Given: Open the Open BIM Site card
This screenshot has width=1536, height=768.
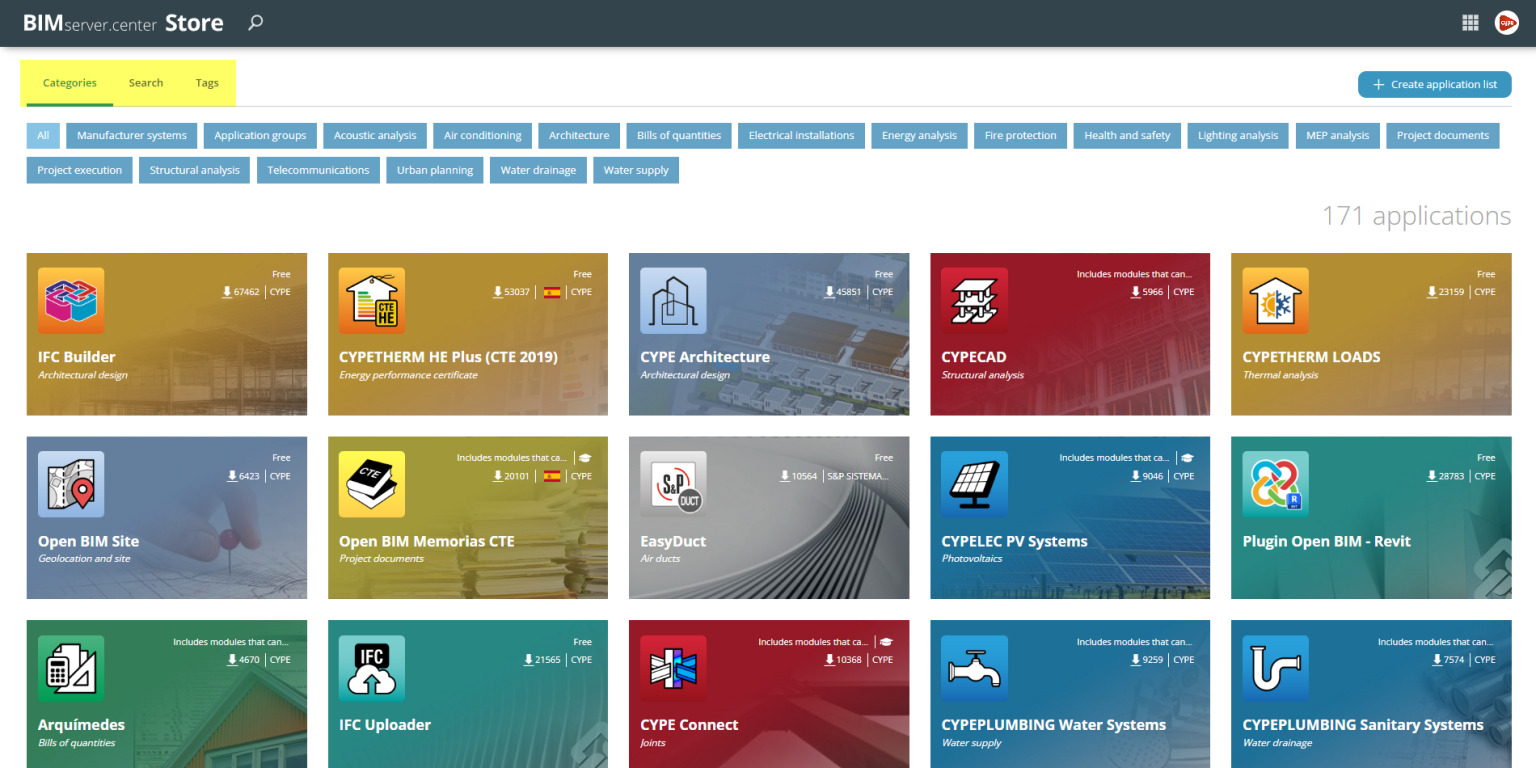Looking at the screenshot, I should [x=166, y=518].
